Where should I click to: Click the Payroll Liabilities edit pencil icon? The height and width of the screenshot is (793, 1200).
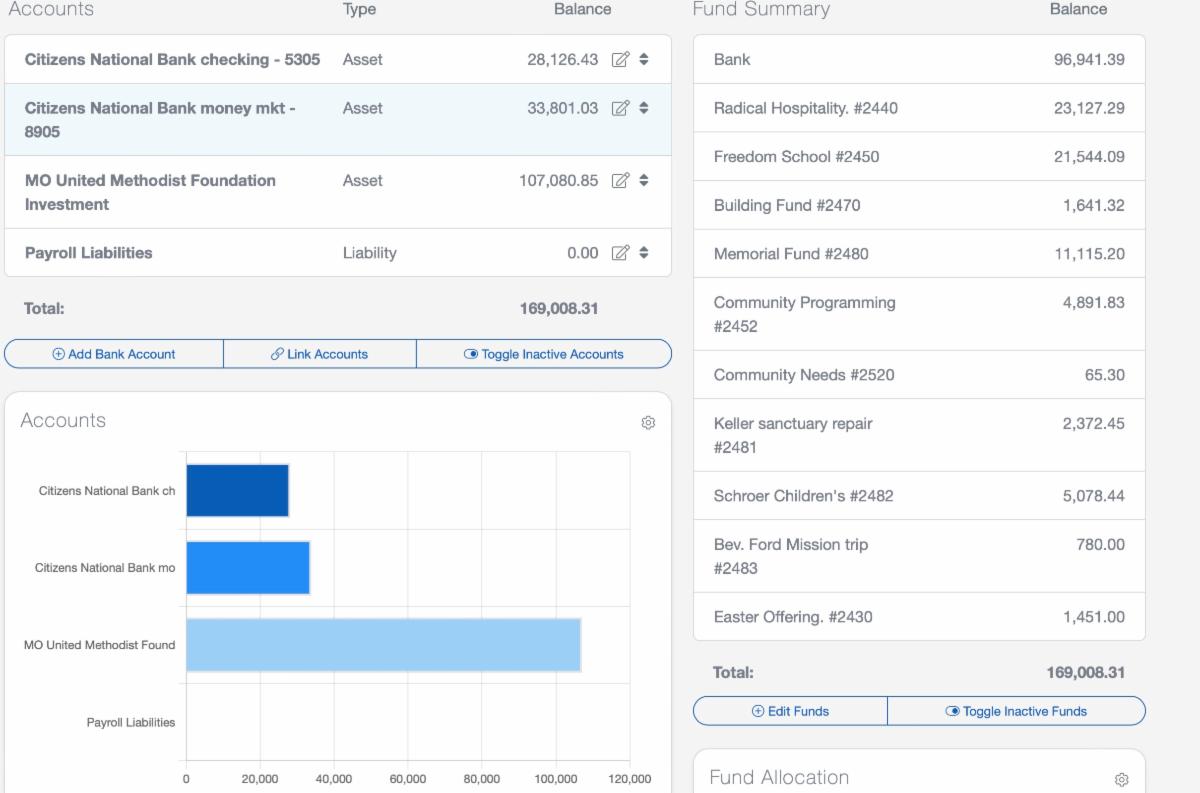[x=620, y=253]
